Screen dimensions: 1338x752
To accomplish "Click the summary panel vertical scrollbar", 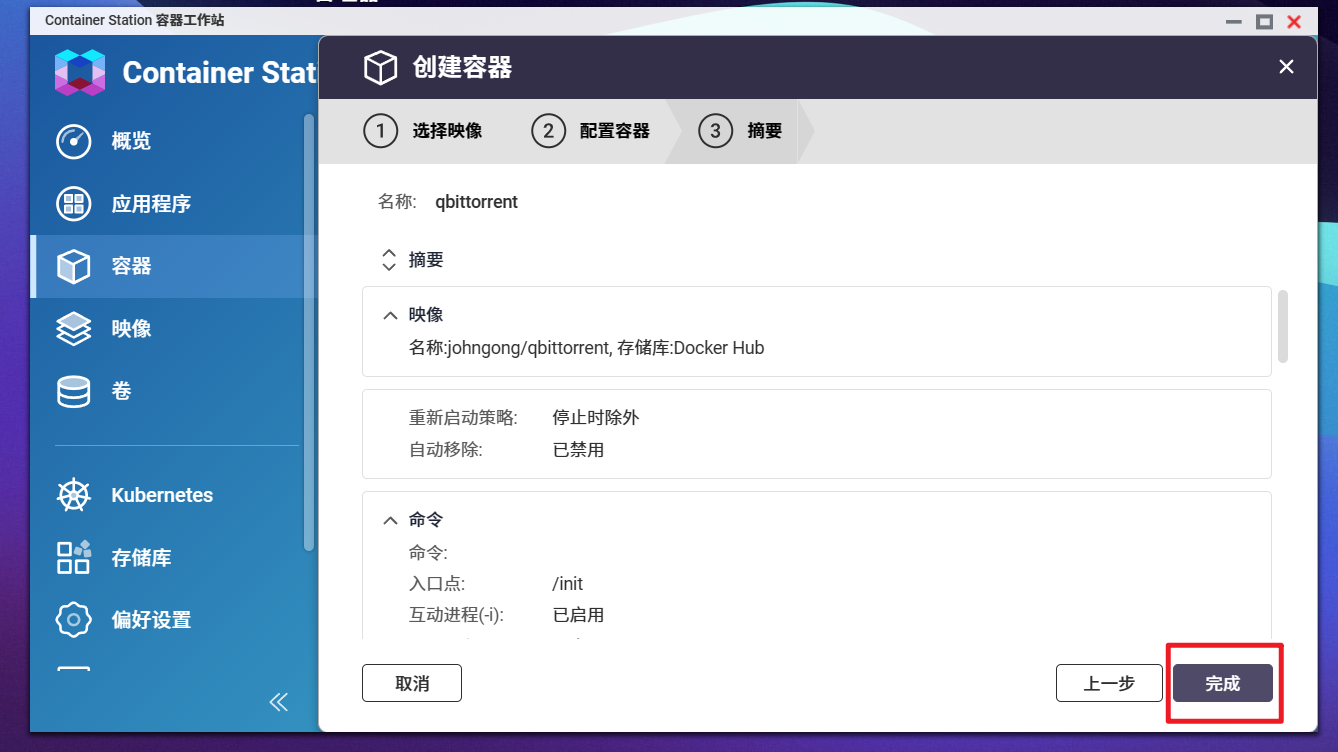I will 1283,326.
